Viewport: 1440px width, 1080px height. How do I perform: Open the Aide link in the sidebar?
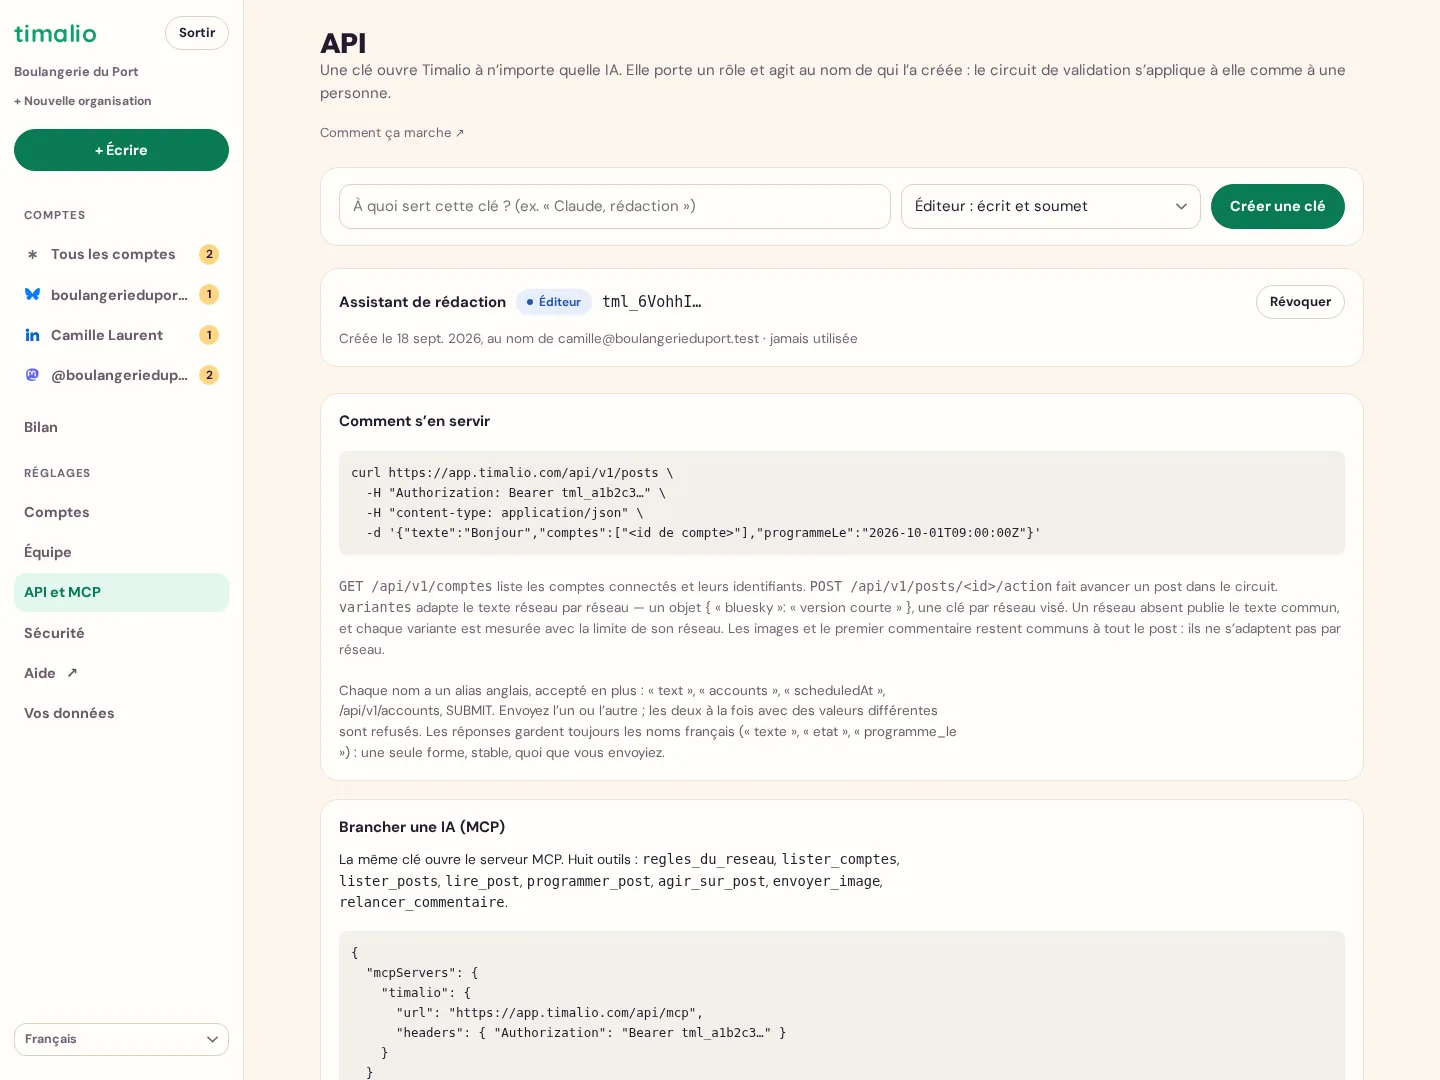[121, 673]
